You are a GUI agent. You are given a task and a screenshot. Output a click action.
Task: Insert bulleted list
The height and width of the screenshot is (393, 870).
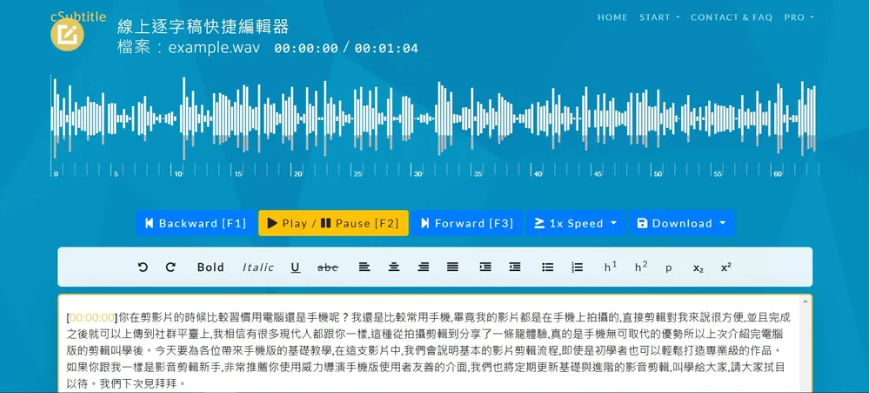(548, 267)
